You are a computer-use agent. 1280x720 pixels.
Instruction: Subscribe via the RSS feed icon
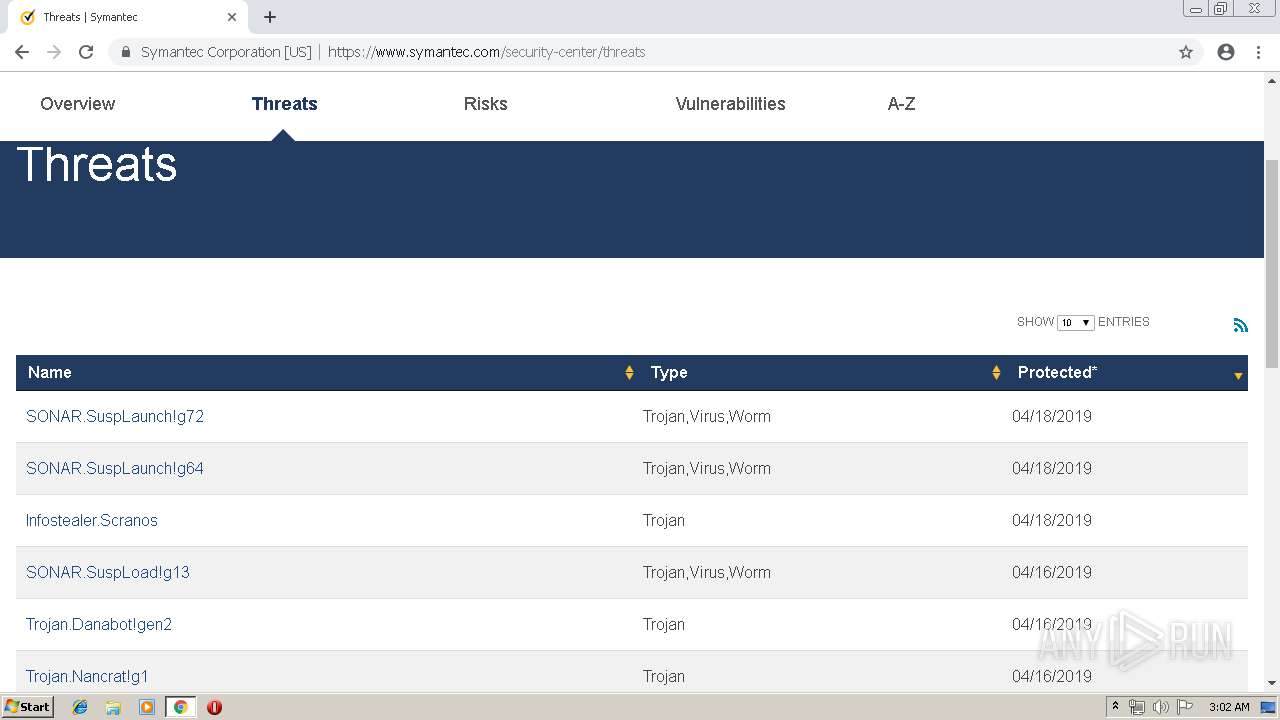(x=1241, y=325)
